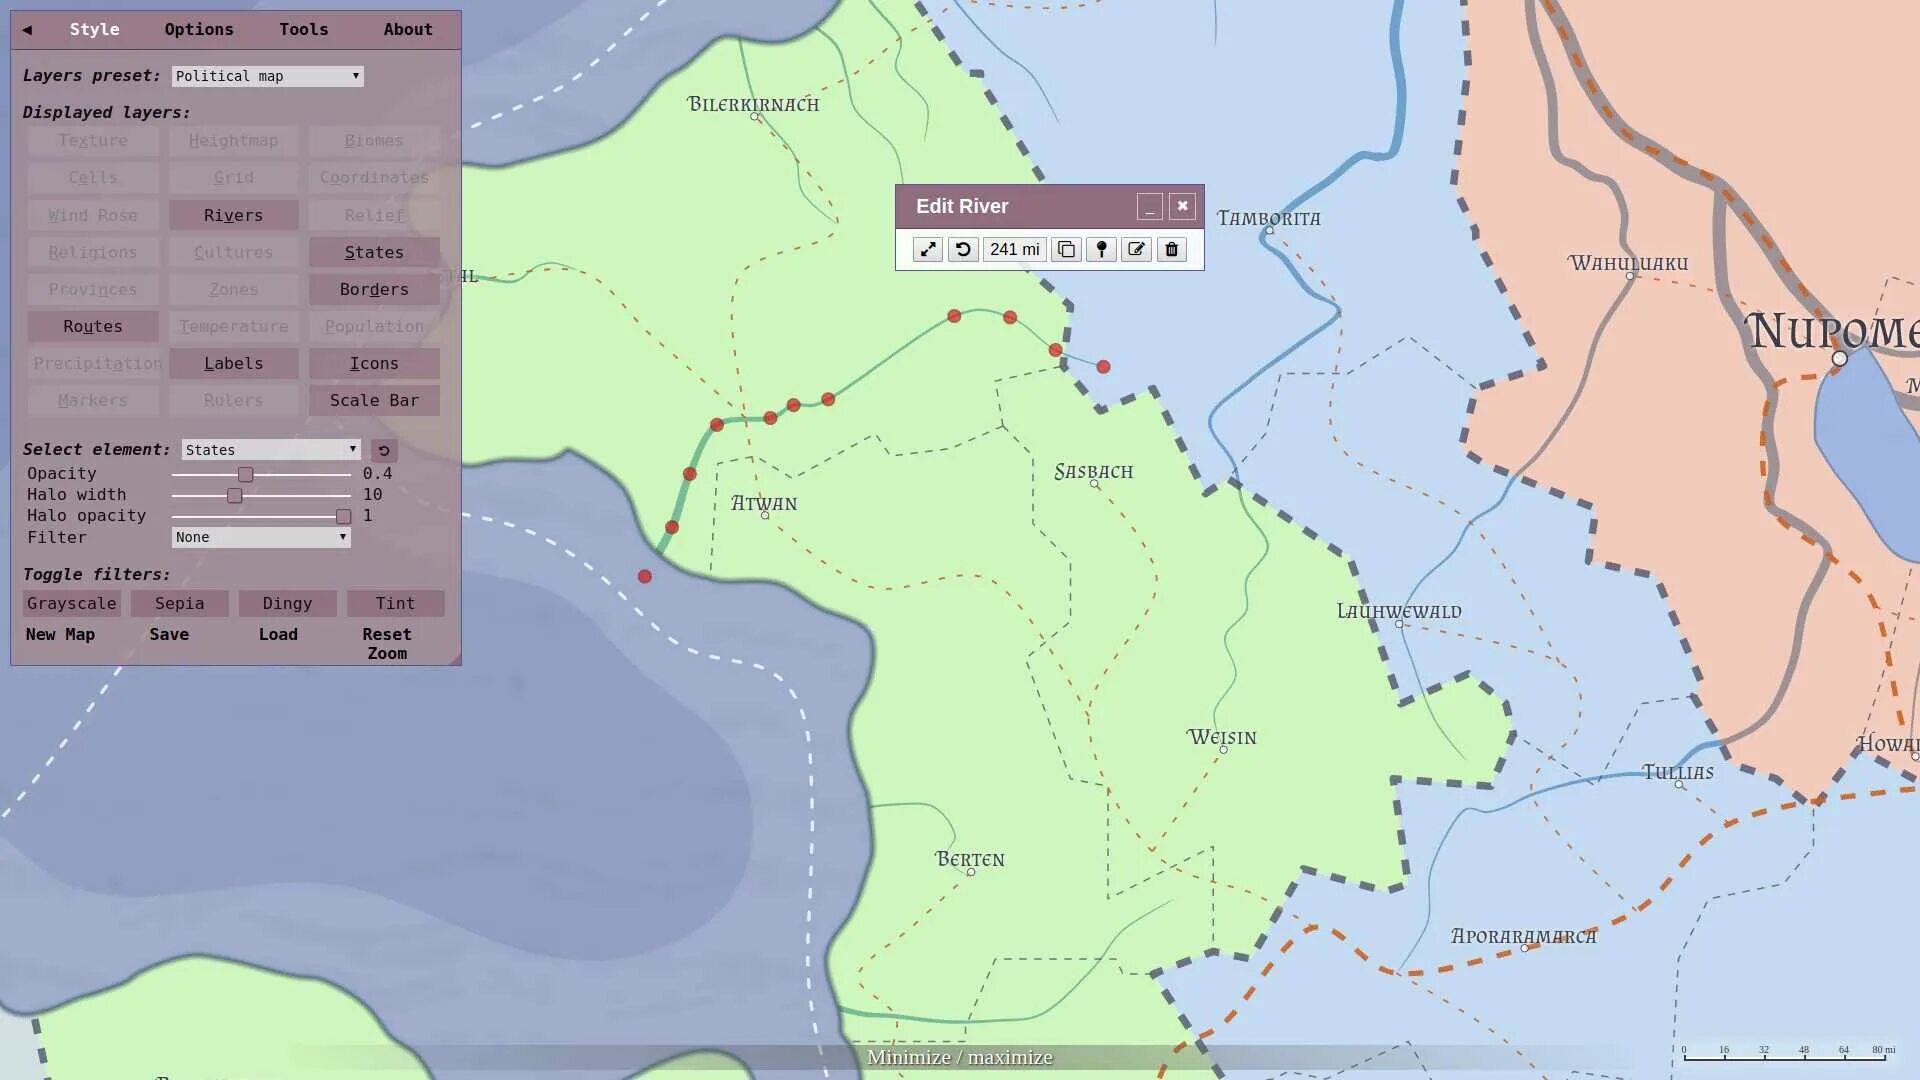Click the river reverse direction icon
Image resolution: width=1920 pixels, height=1080 pixels.
(963, 249)
